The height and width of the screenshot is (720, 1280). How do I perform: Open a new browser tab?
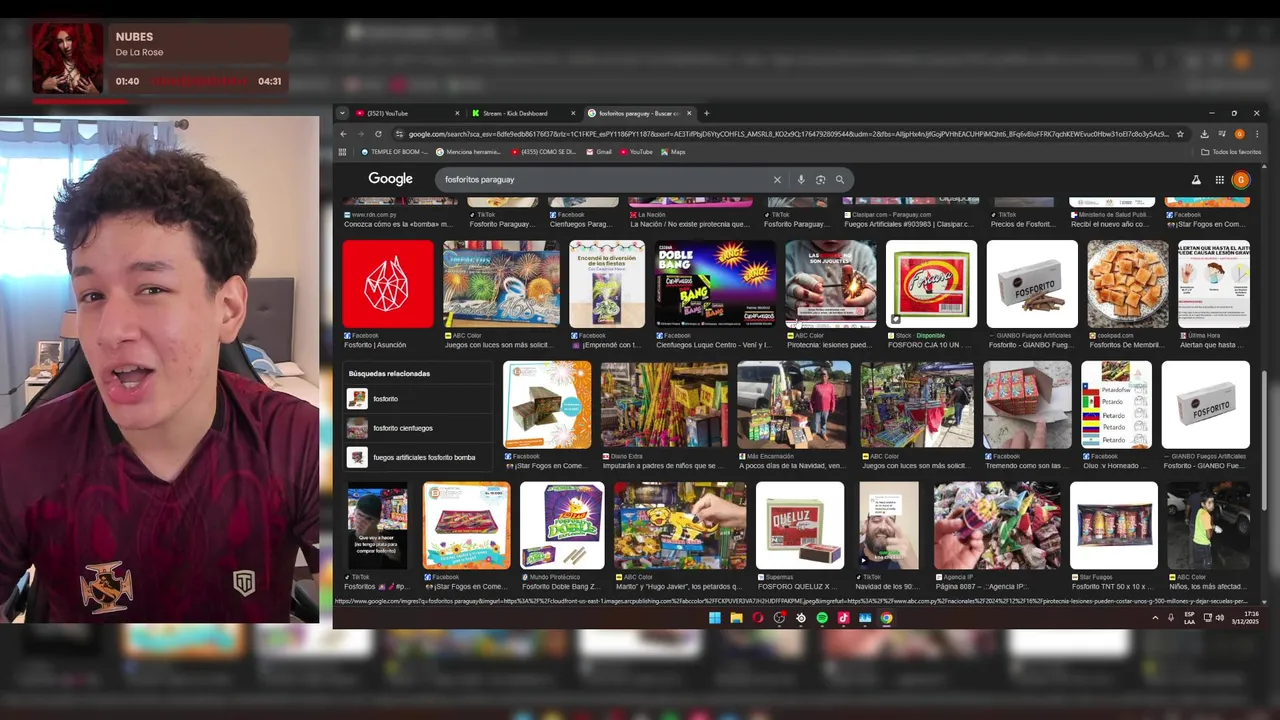tap(706, 113)
